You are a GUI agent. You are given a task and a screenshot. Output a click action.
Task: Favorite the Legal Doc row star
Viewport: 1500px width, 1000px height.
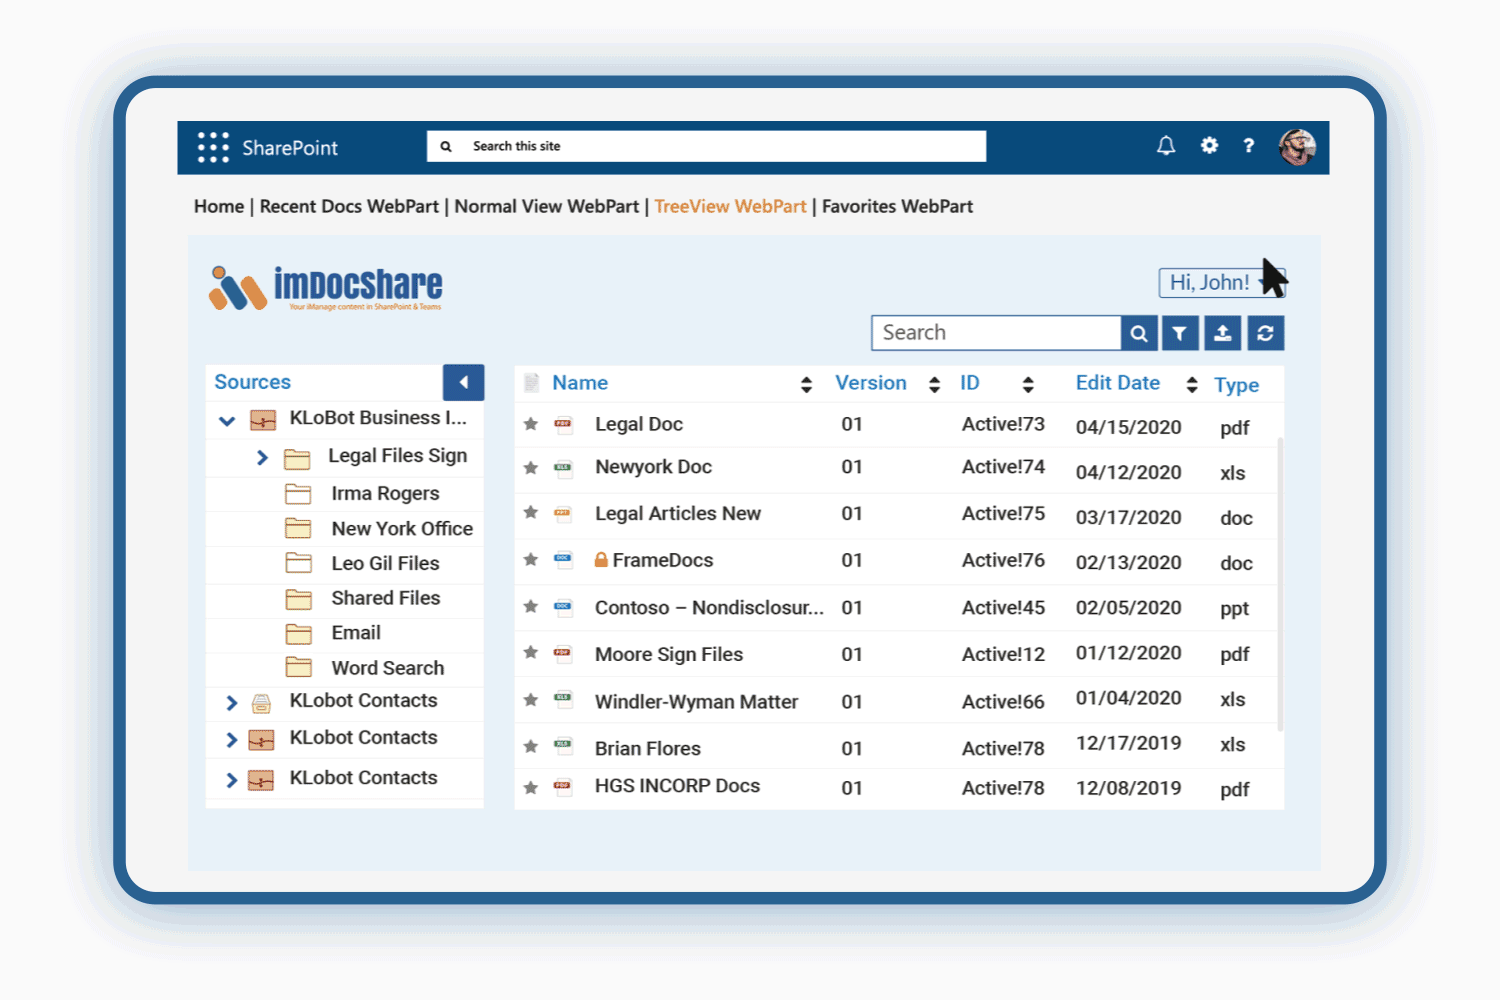pos(531,424)
